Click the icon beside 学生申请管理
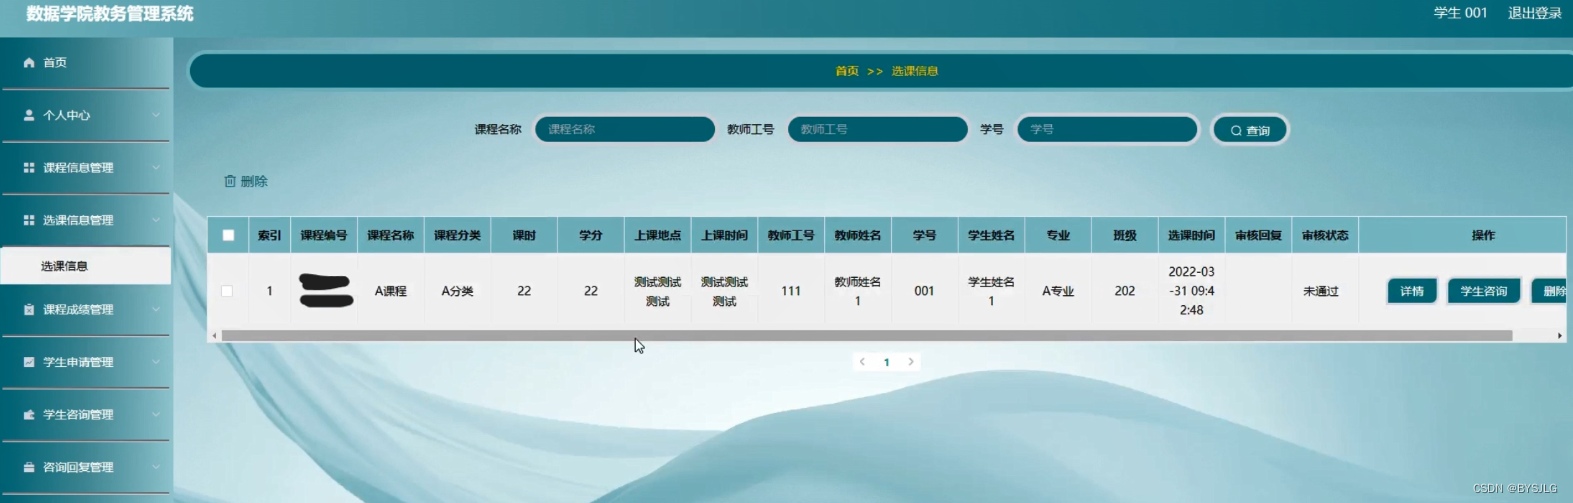This screenshot has height=503, width=1573. pyautogui.click(x=29, y=362)
